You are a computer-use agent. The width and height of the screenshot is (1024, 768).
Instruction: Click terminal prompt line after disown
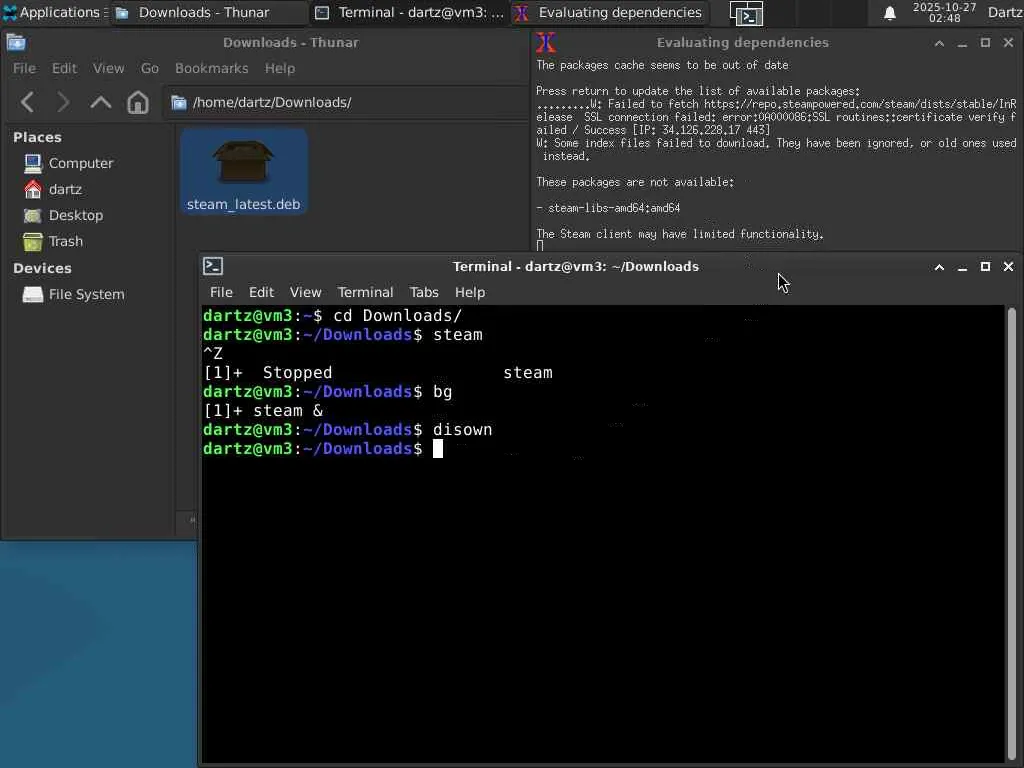point(323,449)
